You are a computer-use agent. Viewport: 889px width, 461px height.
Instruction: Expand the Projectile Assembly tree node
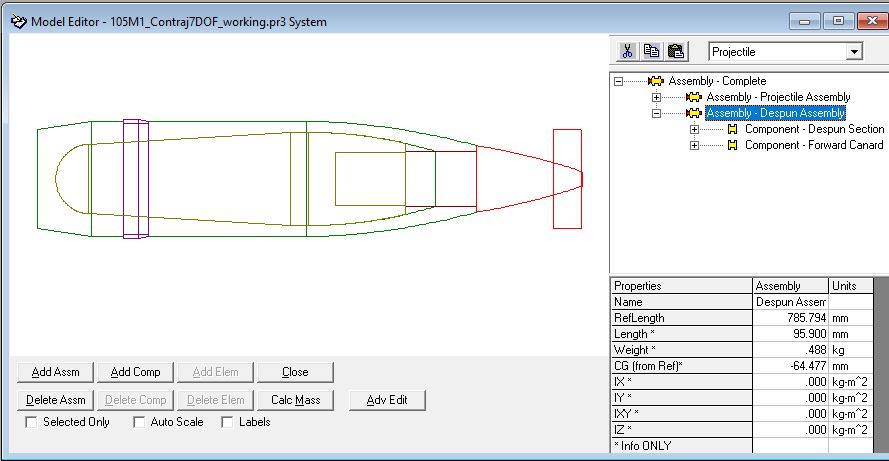click(x=656, y=97)
